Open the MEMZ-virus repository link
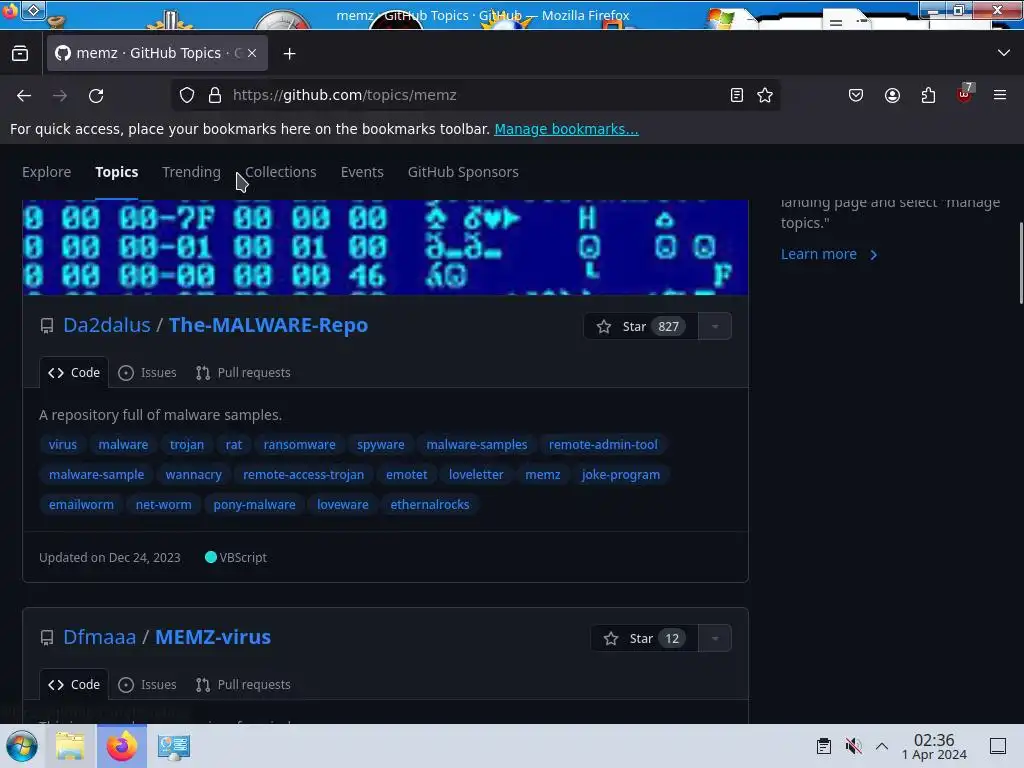Viewport: 1024px width, 768px height. pos(213,637)
